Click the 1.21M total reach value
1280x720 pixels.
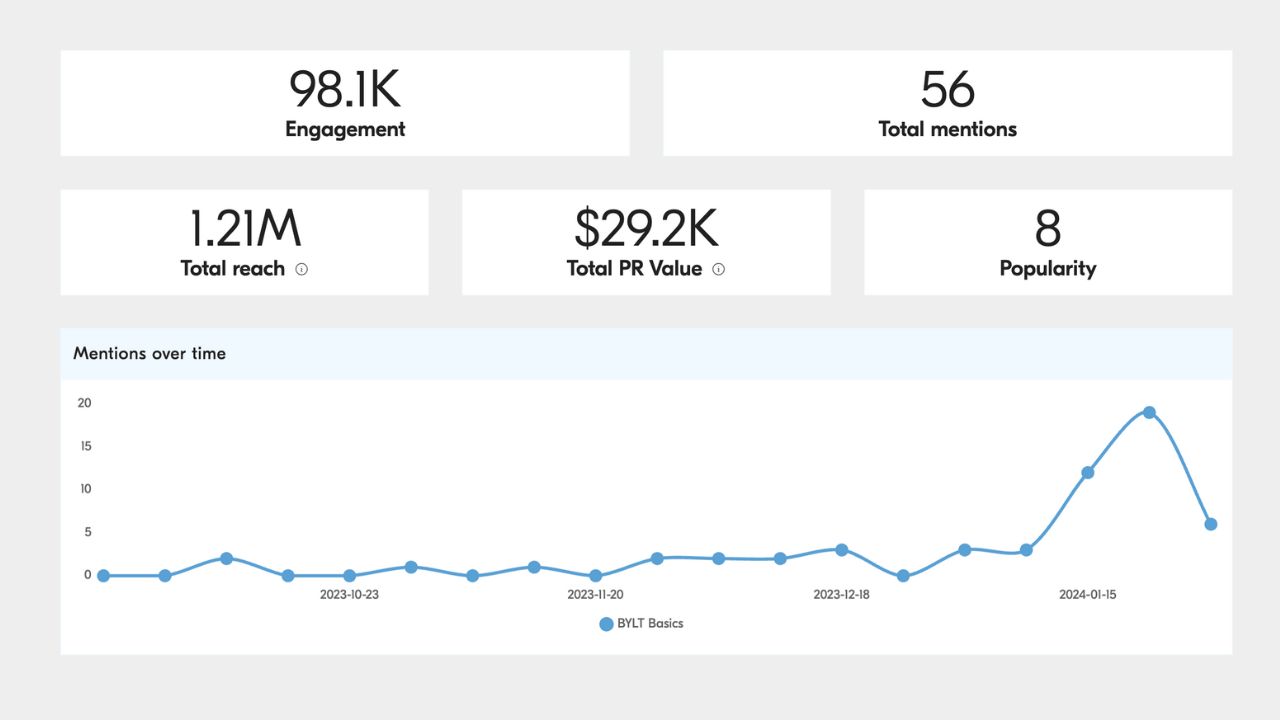pyautogui.click(x=245, y=228)
